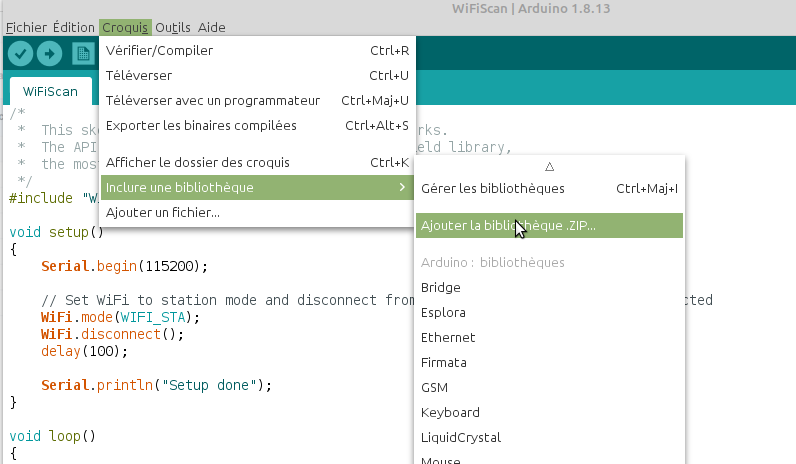Select Téléverser avec un programmateur
Viewport: 796px width, 464px height.
[x=257, y=101]
